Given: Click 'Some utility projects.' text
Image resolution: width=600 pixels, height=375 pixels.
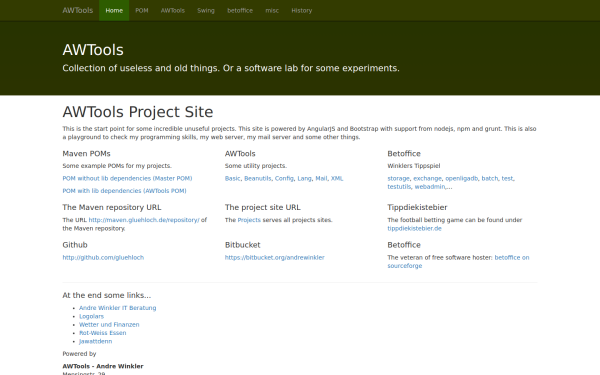Looking at the screenshot, I should coord(256,166).
